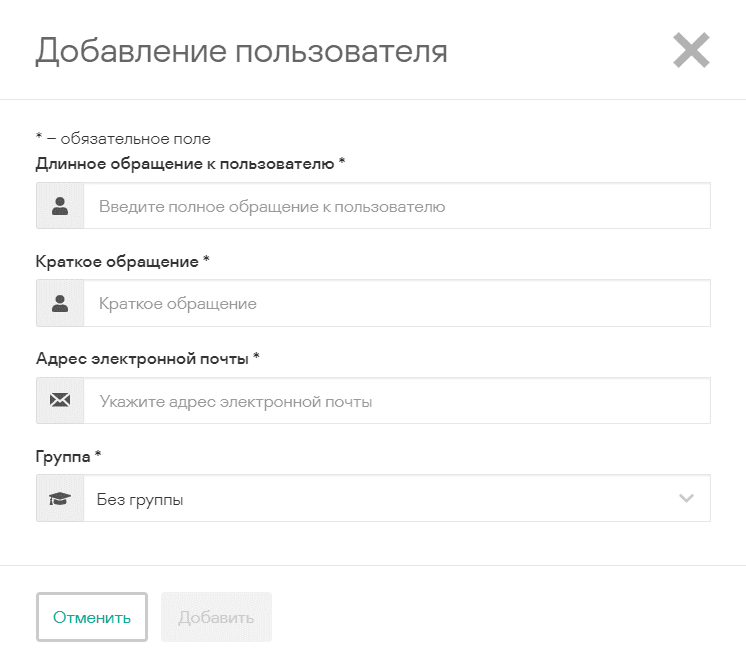Focus the Краткое обращение input field

(396, 303)
